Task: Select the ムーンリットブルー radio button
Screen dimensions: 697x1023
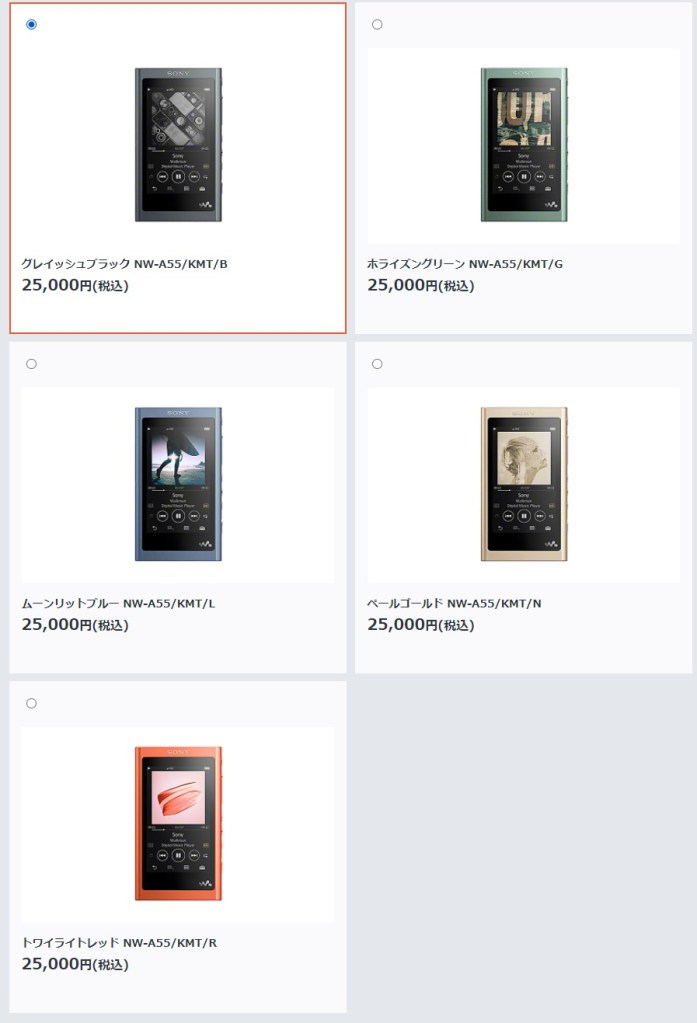Action: click(x=31, y=364)
